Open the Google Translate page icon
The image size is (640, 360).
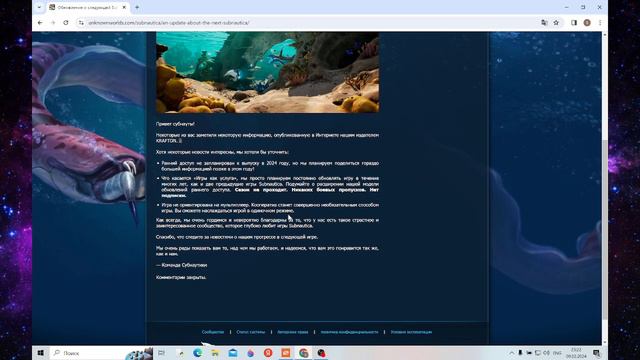pyautogui.click(x=544, y=23)
